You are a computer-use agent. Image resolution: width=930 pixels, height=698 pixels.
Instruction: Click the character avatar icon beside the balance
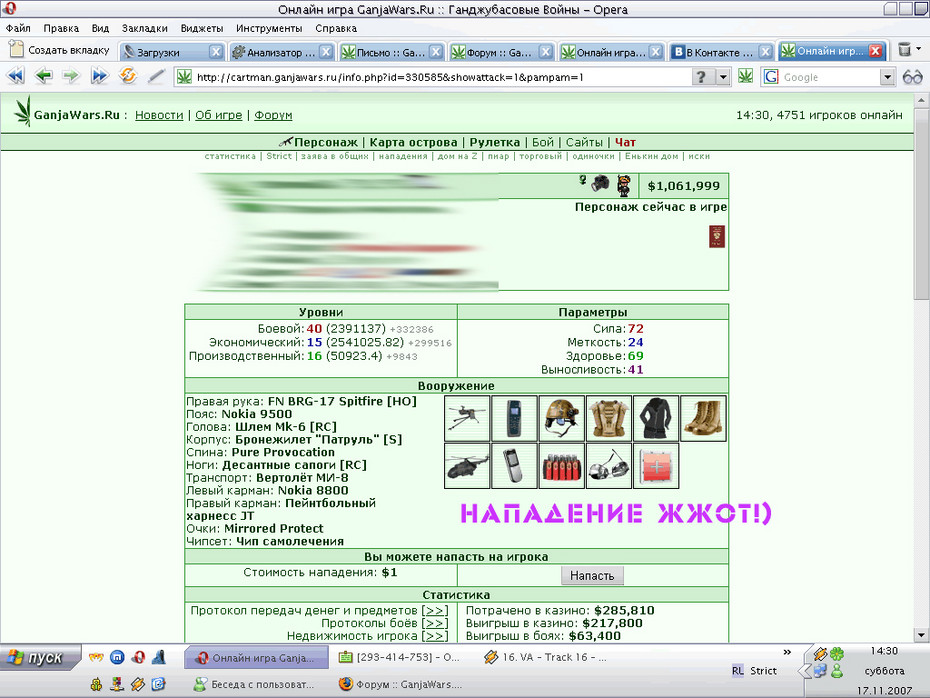tap(623, 186)
